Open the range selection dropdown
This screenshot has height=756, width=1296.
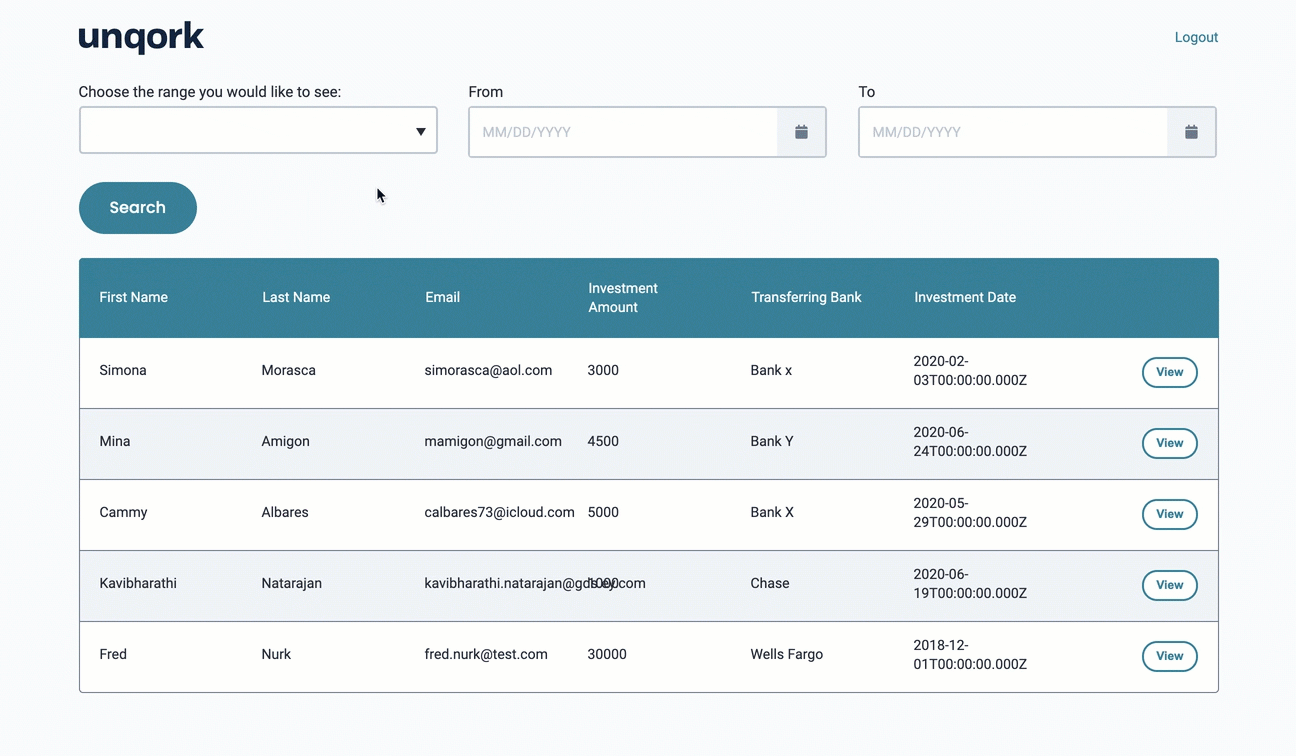pos(258,130)
